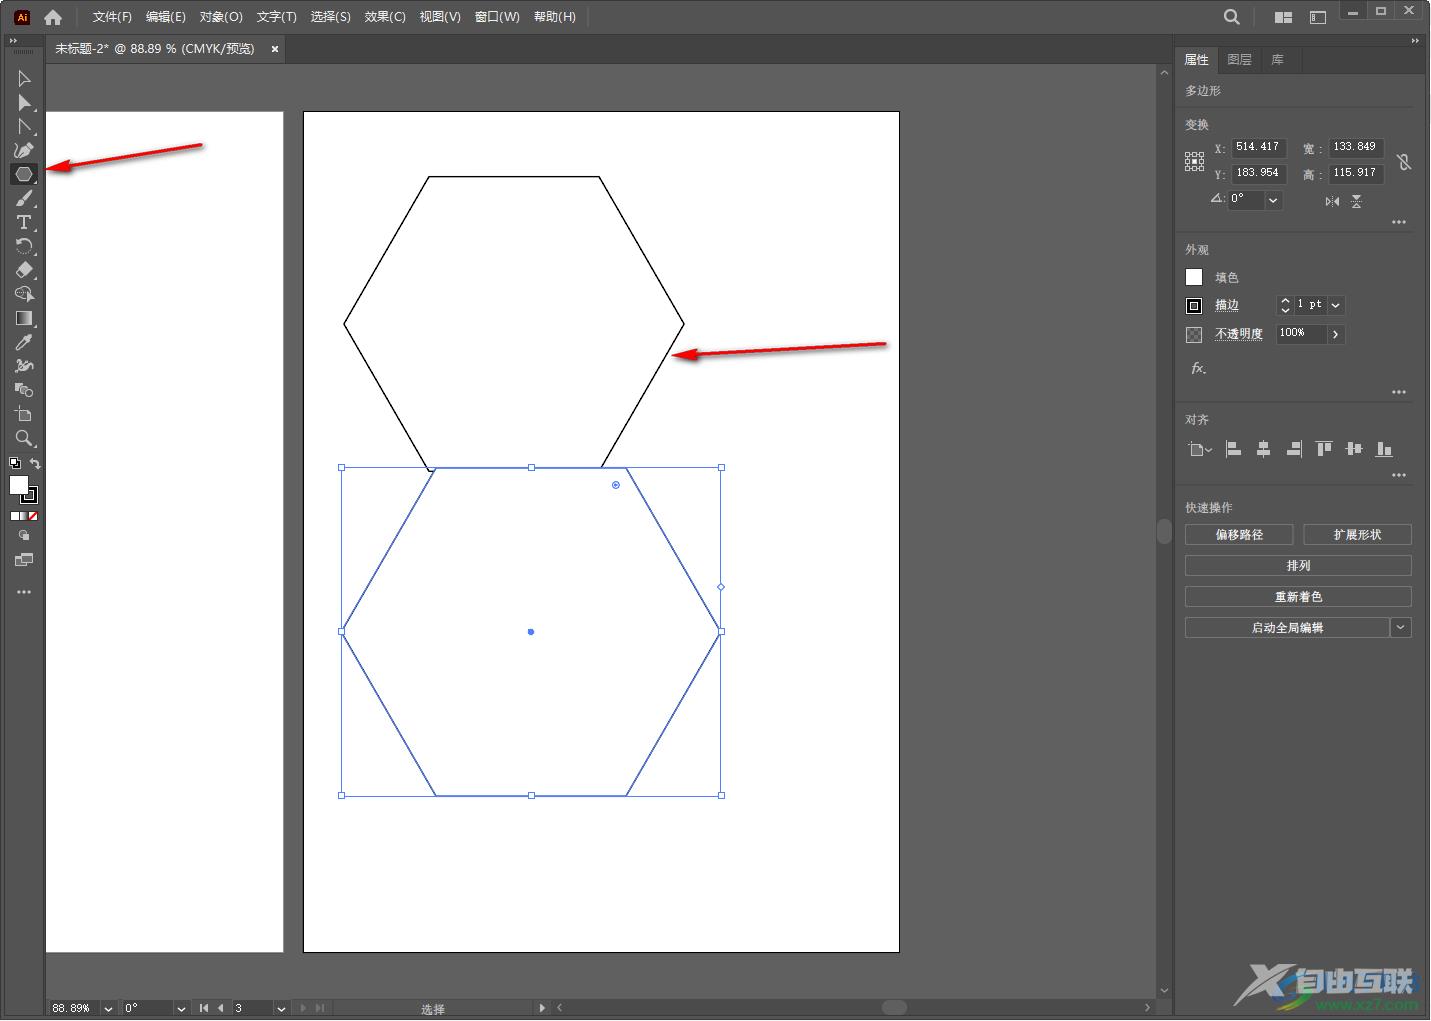Click the 重新着色 button

click(x=1298, y=597)
